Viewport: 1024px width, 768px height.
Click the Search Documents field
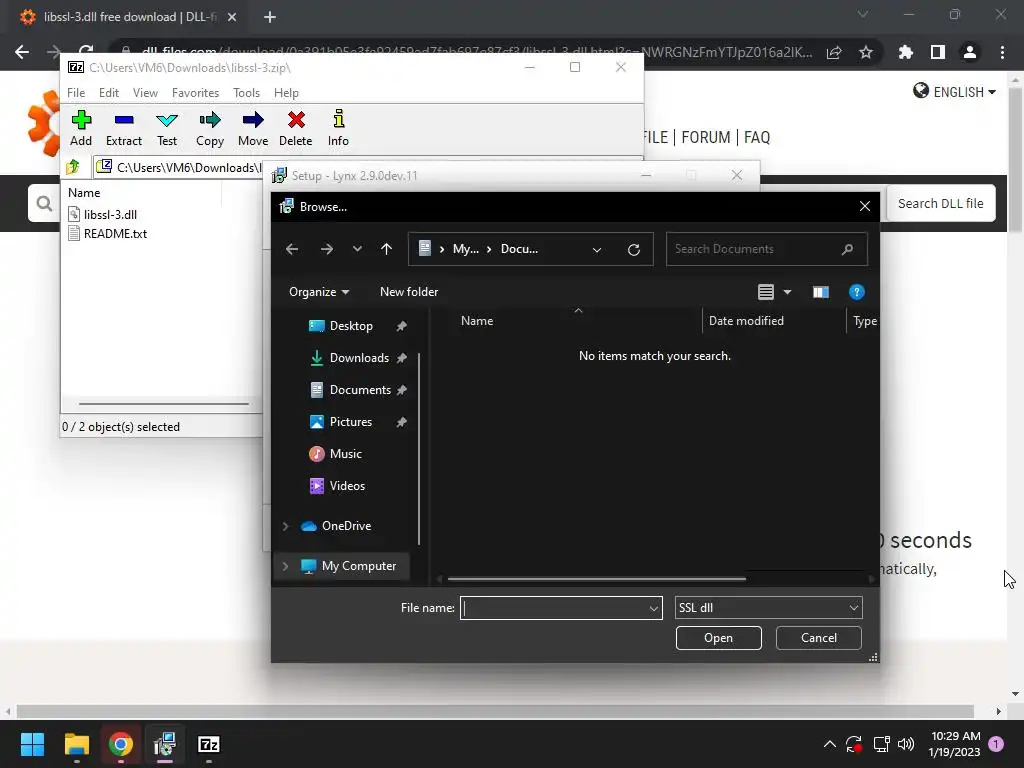[x=767, y=249]
